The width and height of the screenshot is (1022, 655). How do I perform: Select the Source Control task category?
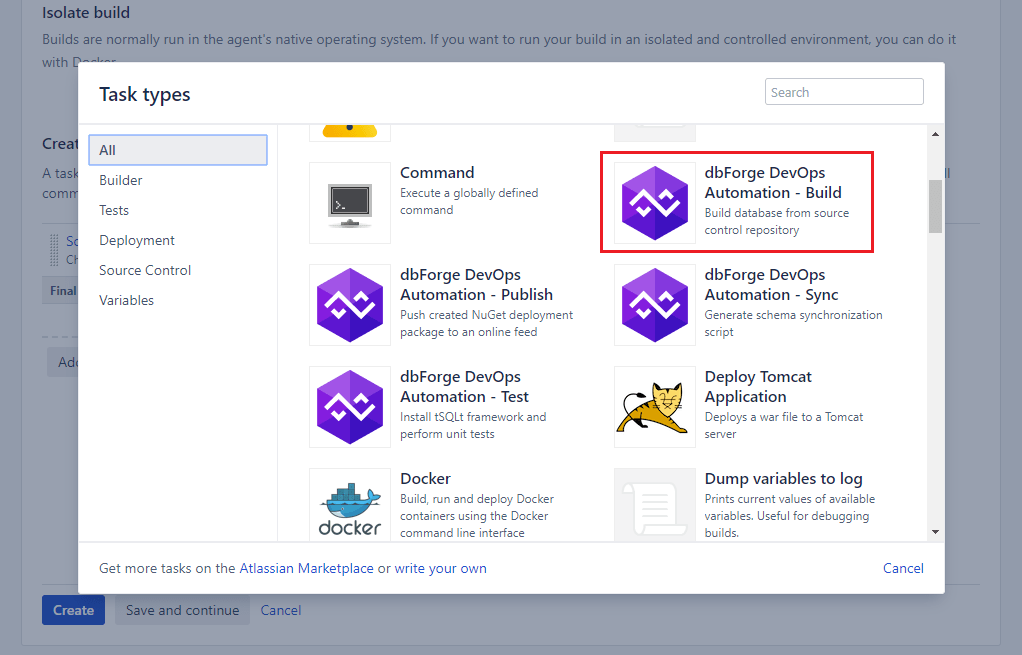145,270
